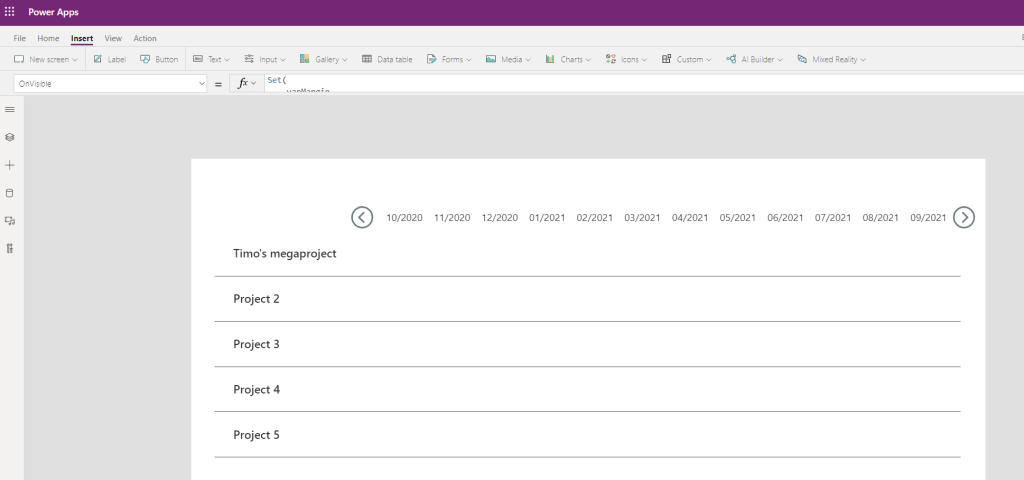Viewport: 1024px width, 480px height.
Task: Open the OnVisible property dropdown
Action: point(110,84)
